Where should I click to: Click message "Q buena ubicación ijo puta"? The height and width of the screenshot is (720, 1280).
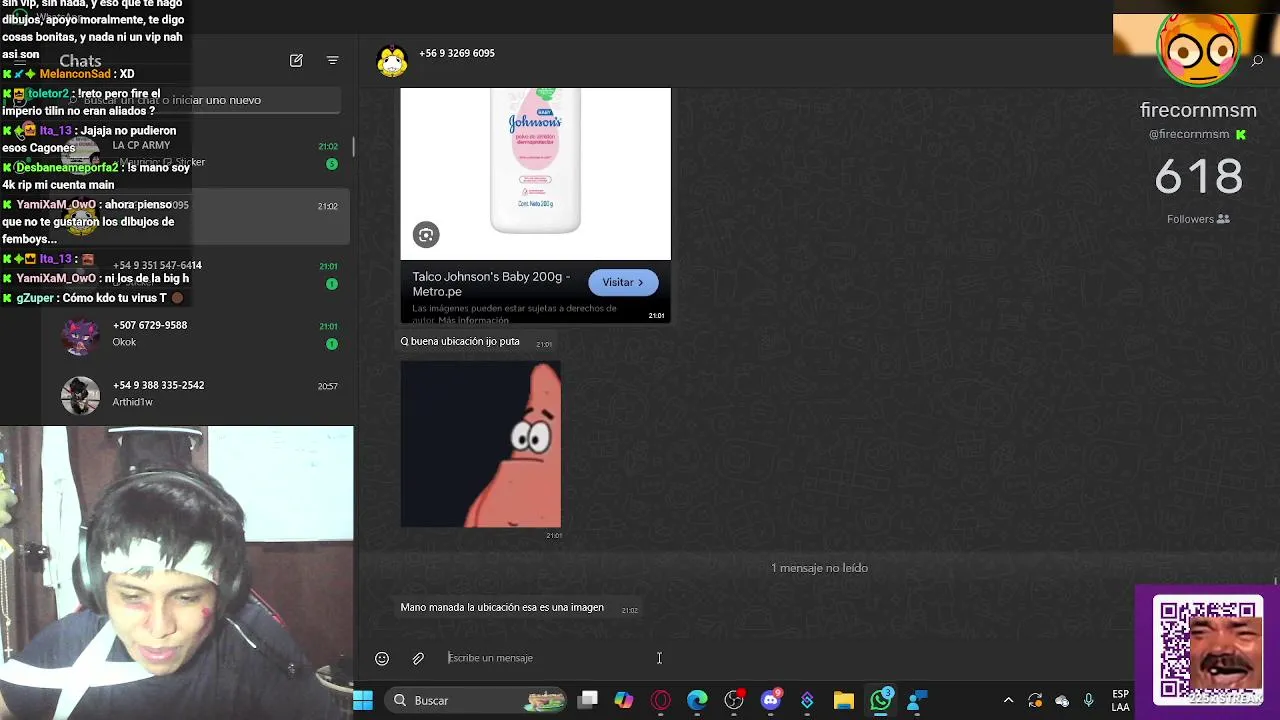click(460, 342)
